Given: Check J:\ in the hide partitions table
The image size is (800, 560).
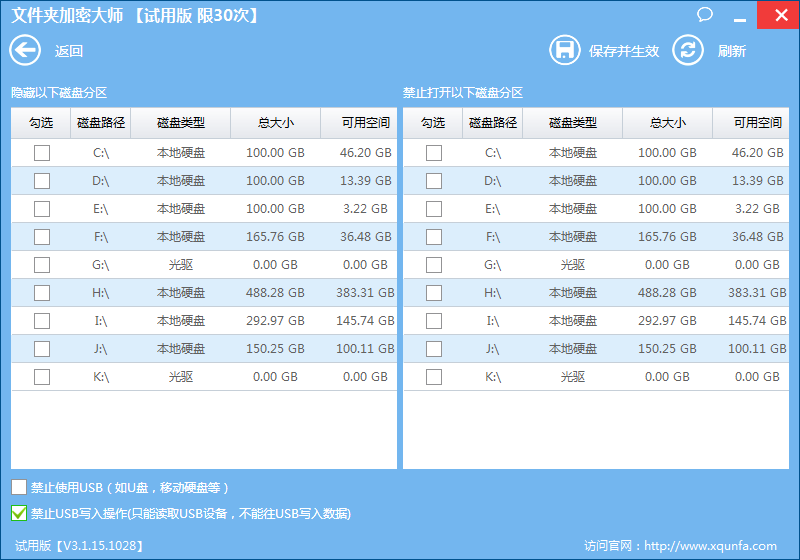Looking at the screenshot, I should click(42, 349).
